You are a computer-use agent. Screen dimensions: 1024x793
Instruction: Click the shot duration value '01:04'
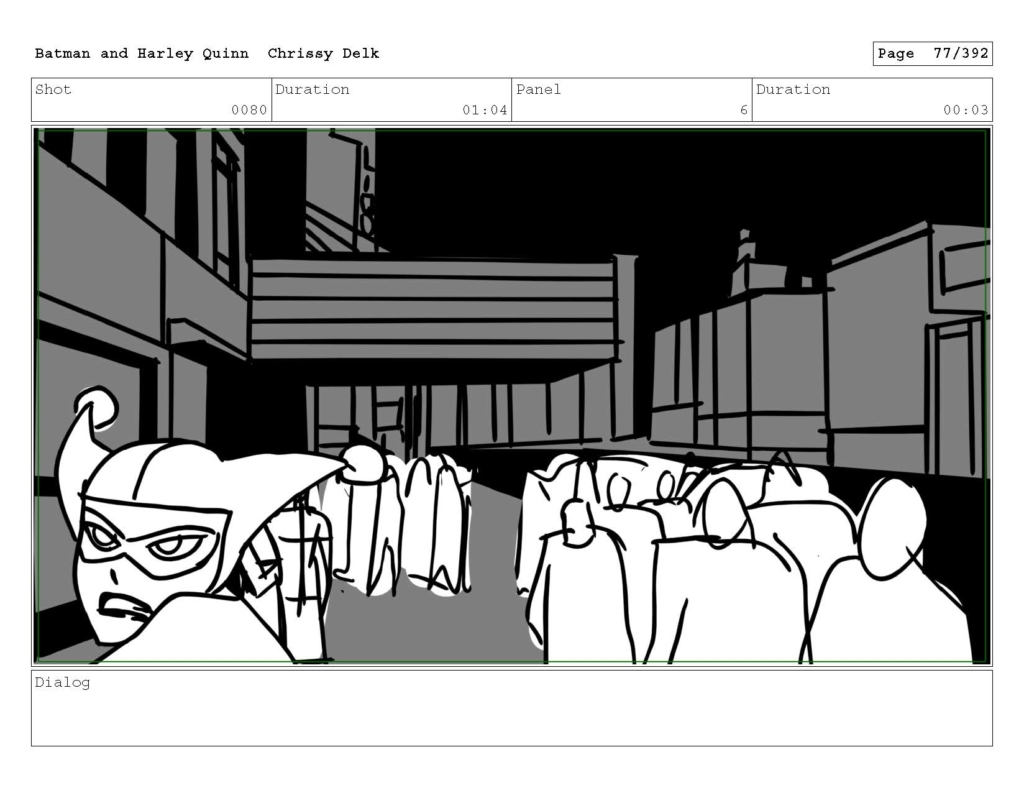pos(485,110)
